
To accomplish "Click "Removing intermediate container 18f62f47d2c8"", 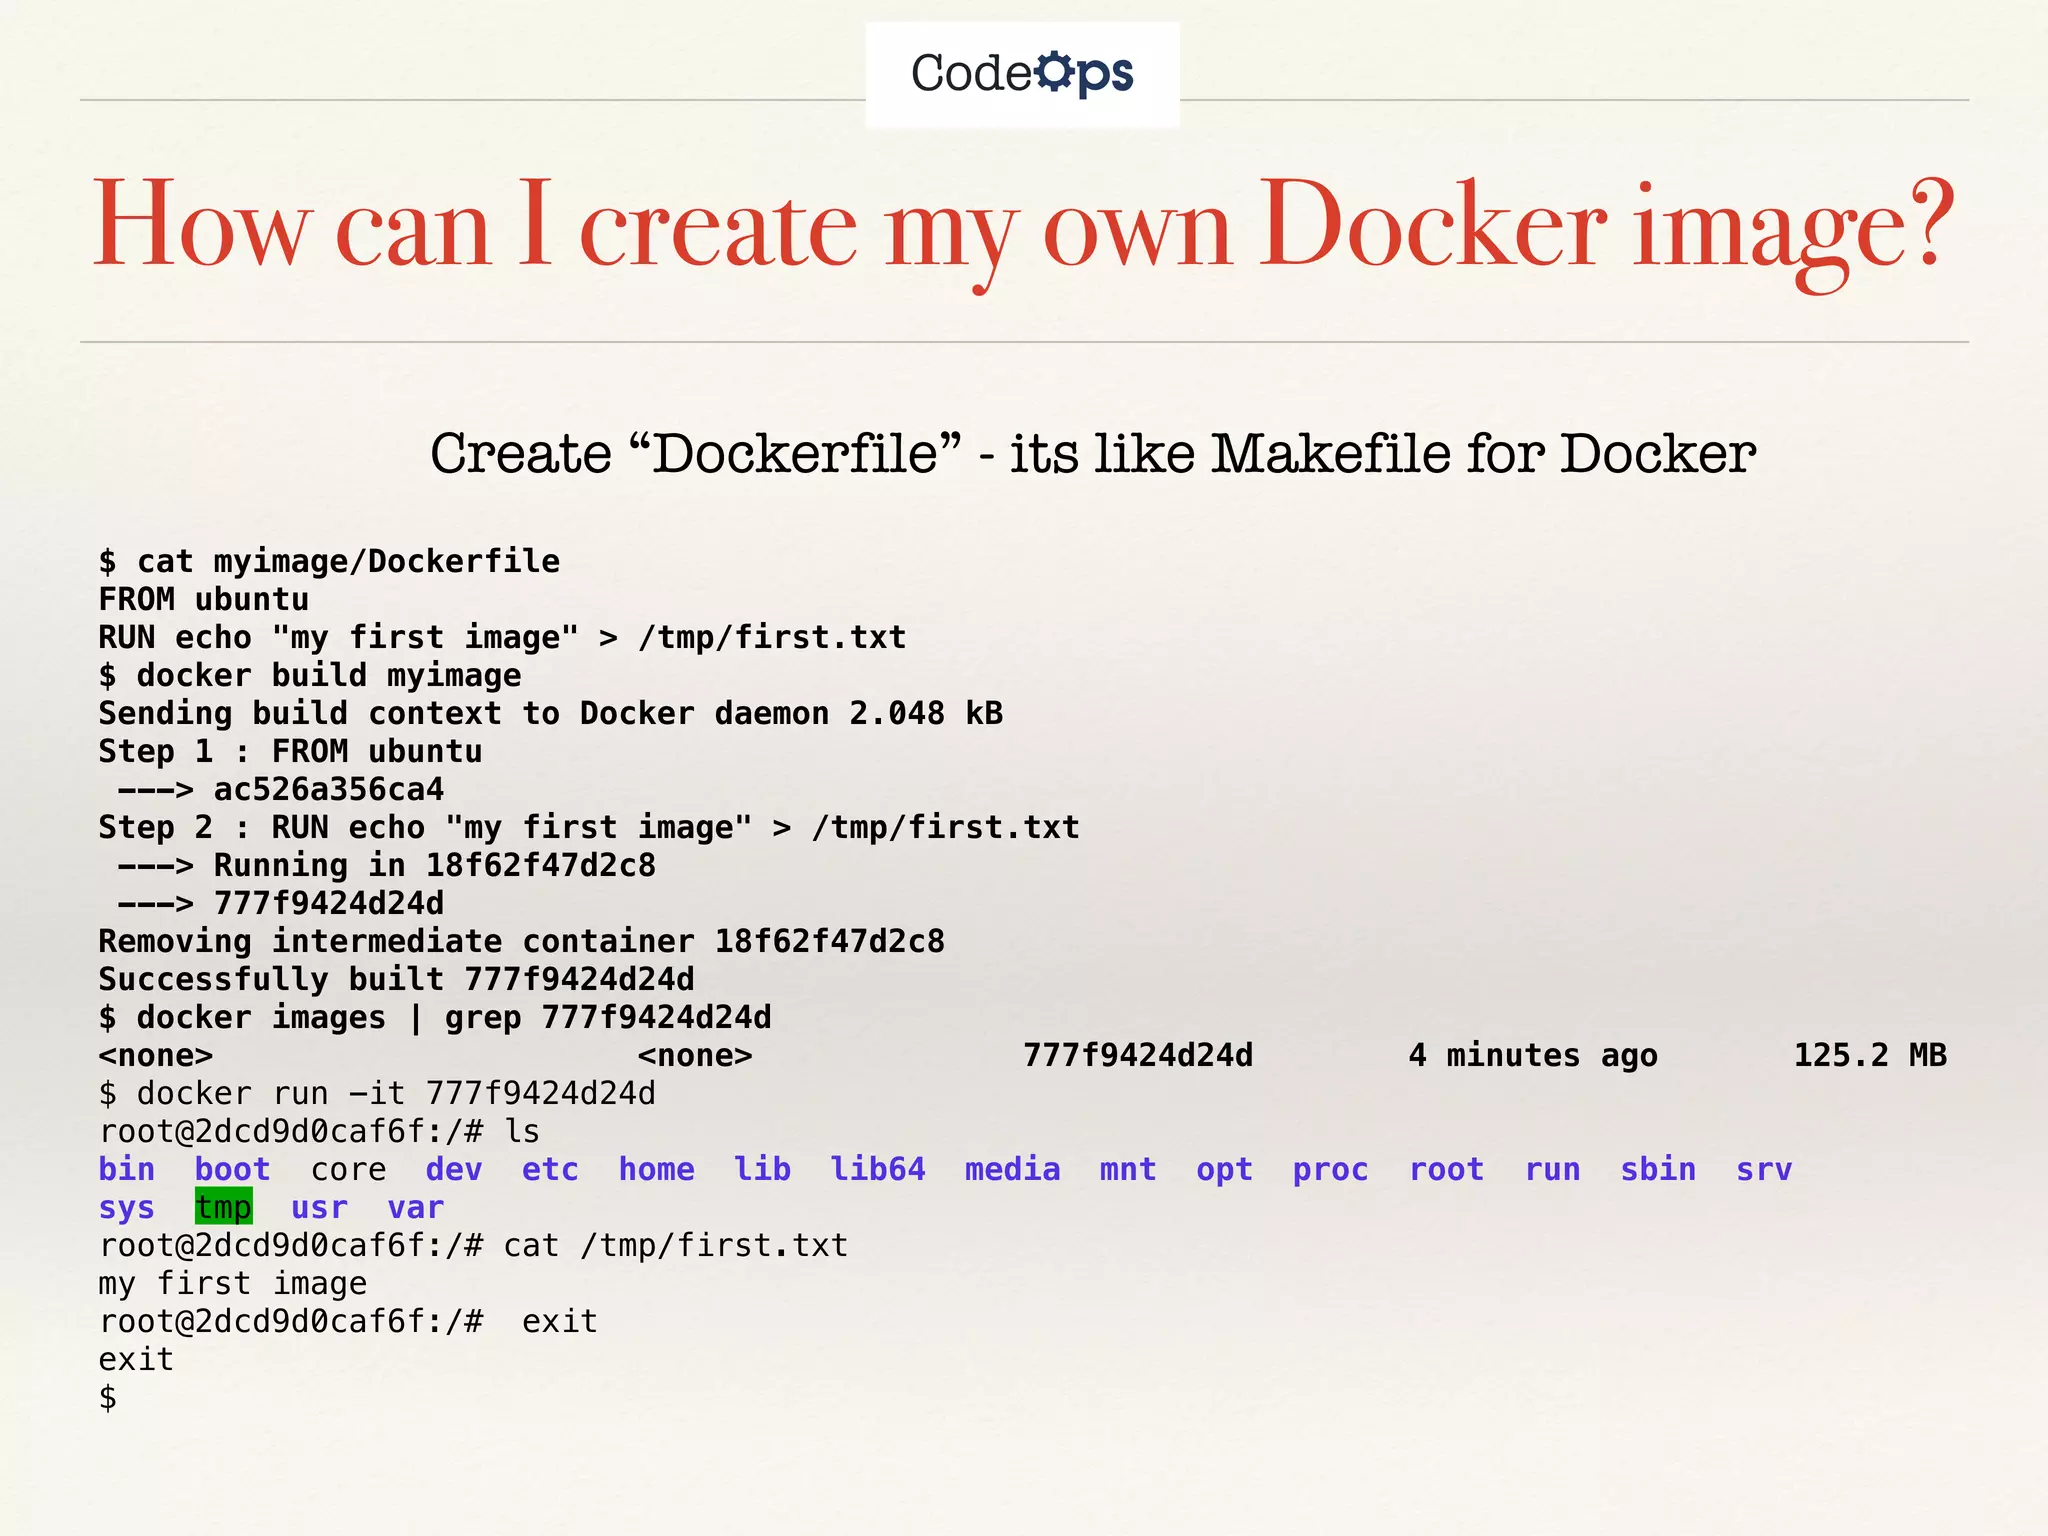I will pyautogui.click(x=521, y=942).
